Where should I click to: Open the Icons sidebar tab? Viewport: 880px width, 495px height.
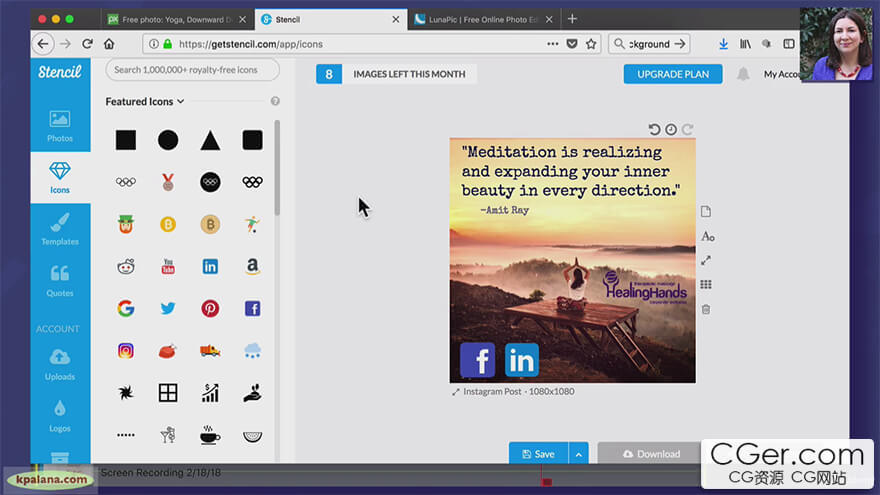tap(59, 178)
